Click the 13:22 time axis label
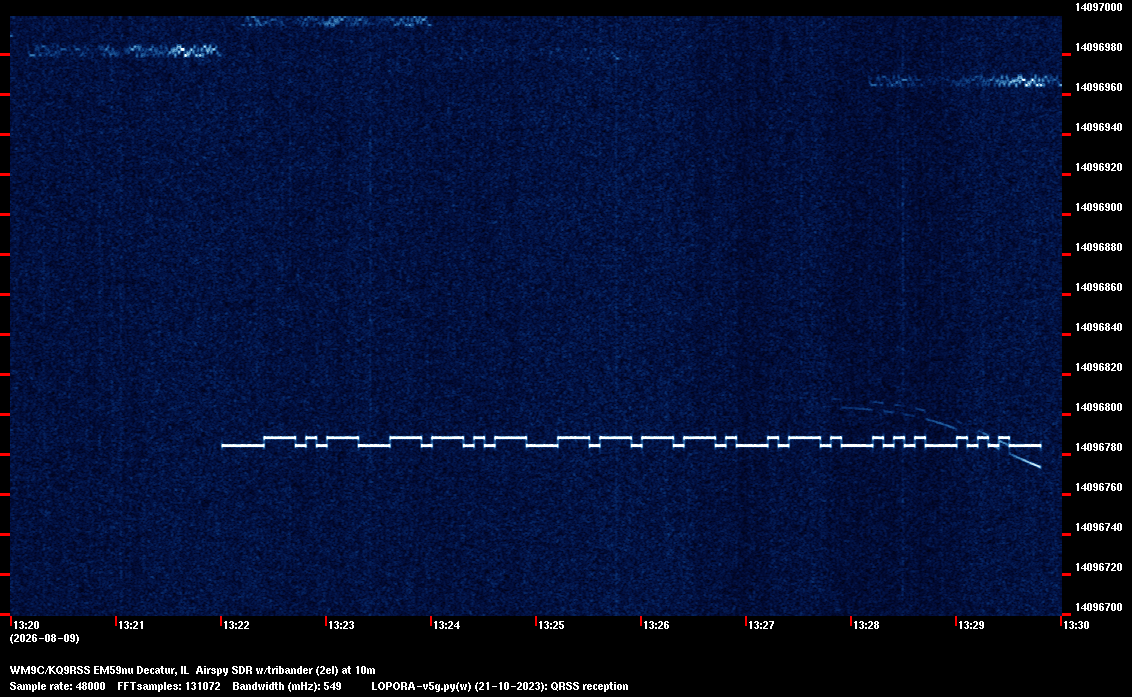The image size is (1132, 697). point(237,625)
